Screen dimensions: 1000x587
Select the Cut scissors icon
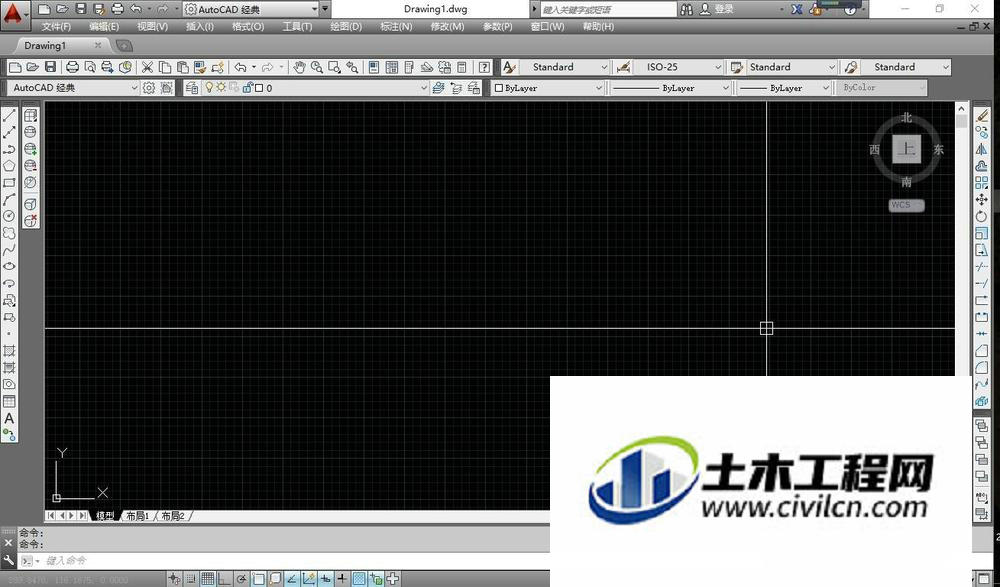[x=147, y=67]
